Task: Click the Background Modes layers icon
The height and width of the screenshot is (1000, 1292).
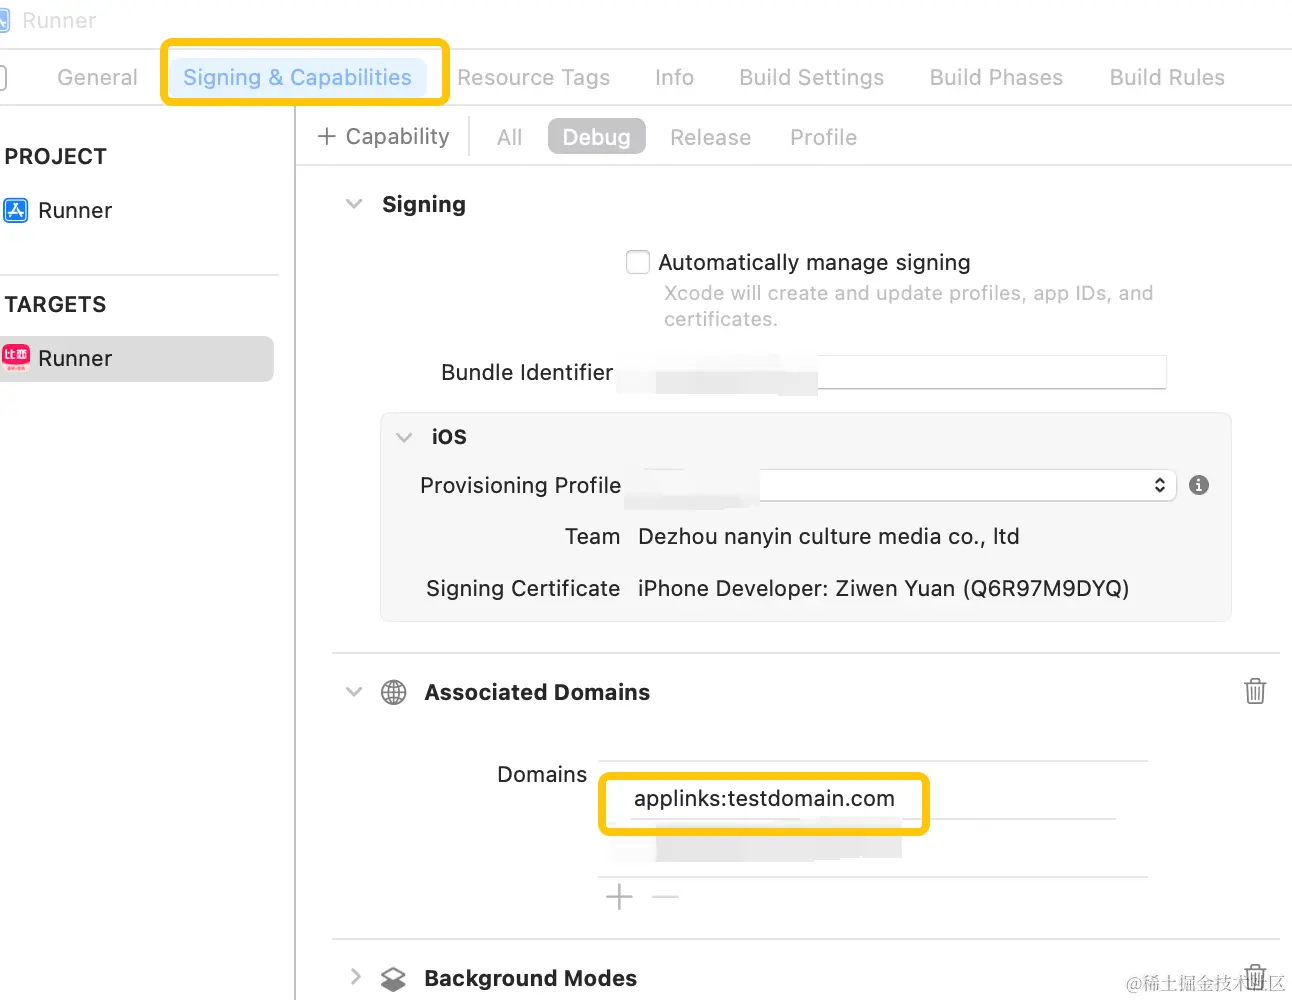Action: point(394,979)
